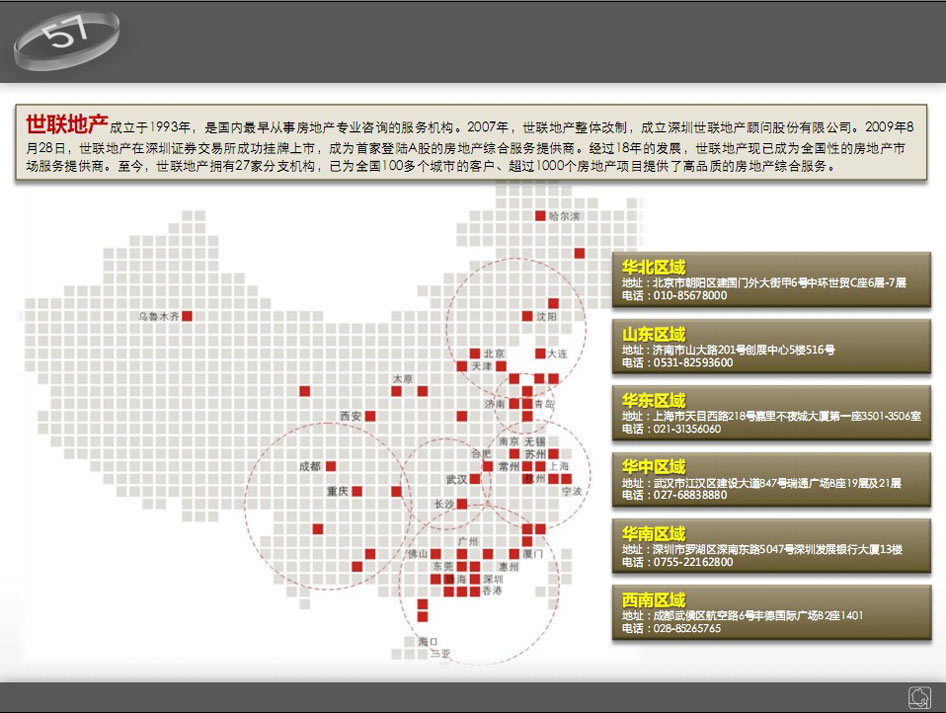
Task: Click the red marker beside 成都
Action: [331, 466]
